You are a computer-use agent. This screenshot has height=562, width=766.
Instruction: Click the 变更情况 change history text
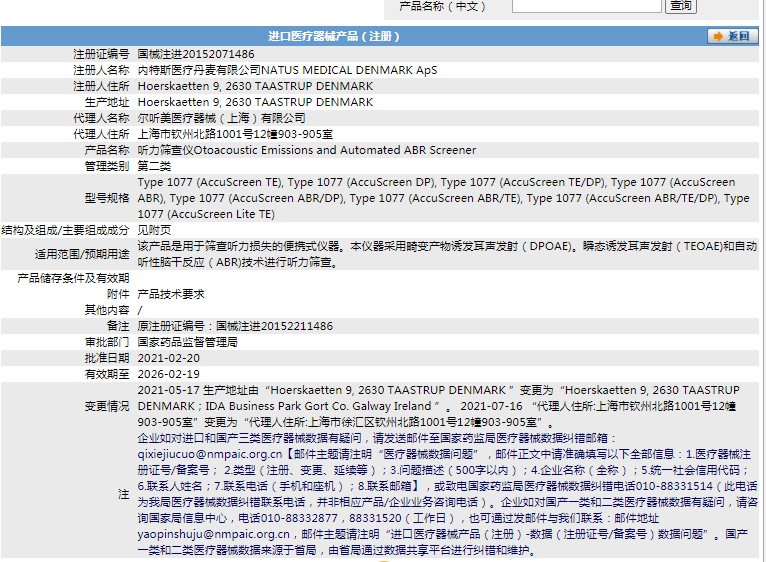(439, 406)
